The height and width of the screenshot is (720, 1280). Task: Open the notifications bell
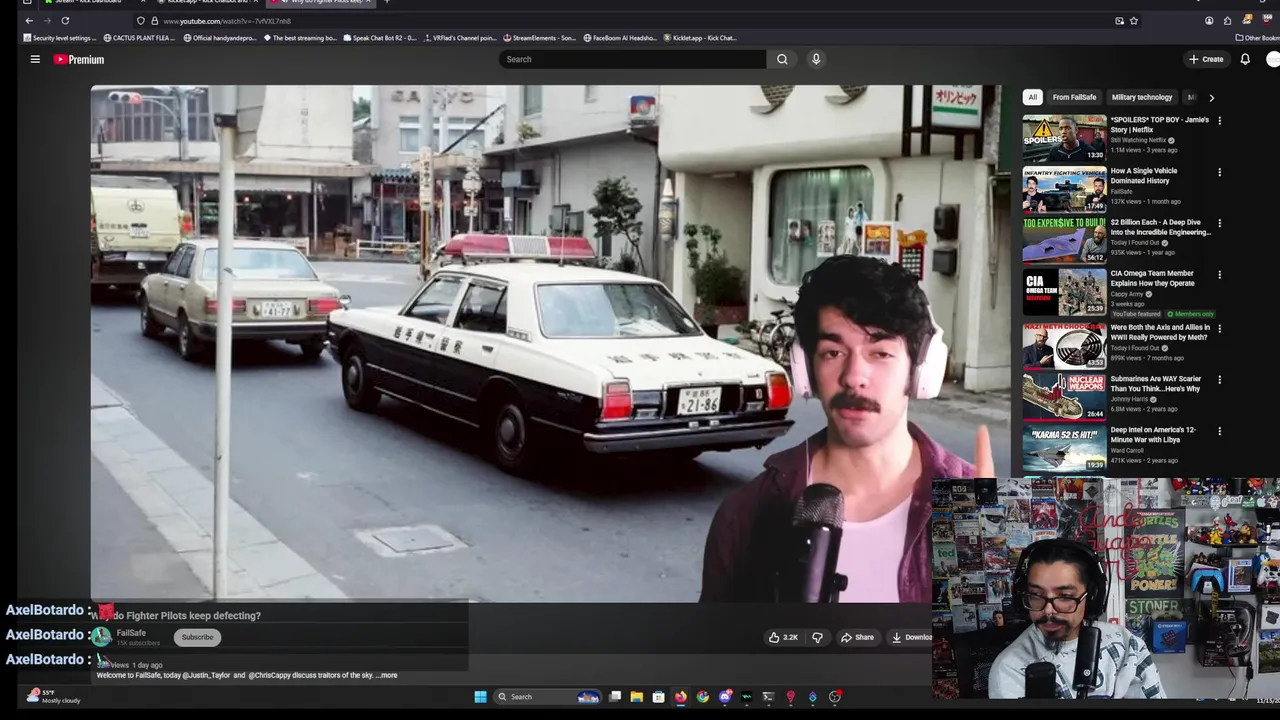tap(1245, 59)
